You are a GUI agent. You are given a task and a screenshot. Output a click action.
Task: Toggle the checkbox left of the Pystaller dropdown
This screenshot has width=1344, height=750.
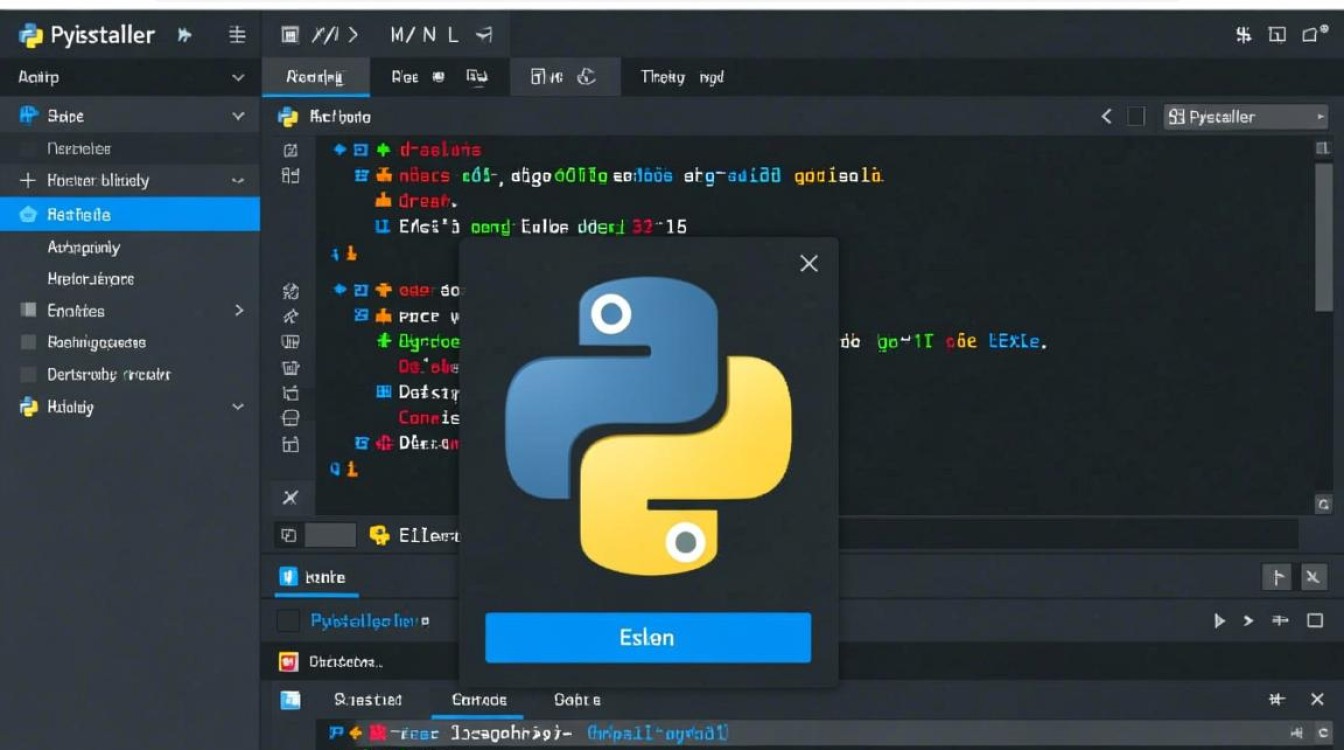coord(1136,117)
